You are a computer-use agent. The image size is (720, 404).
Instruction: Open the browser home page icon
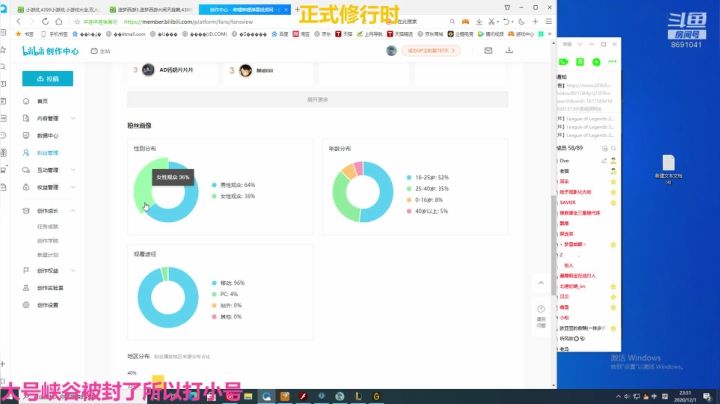click(59, 22)
